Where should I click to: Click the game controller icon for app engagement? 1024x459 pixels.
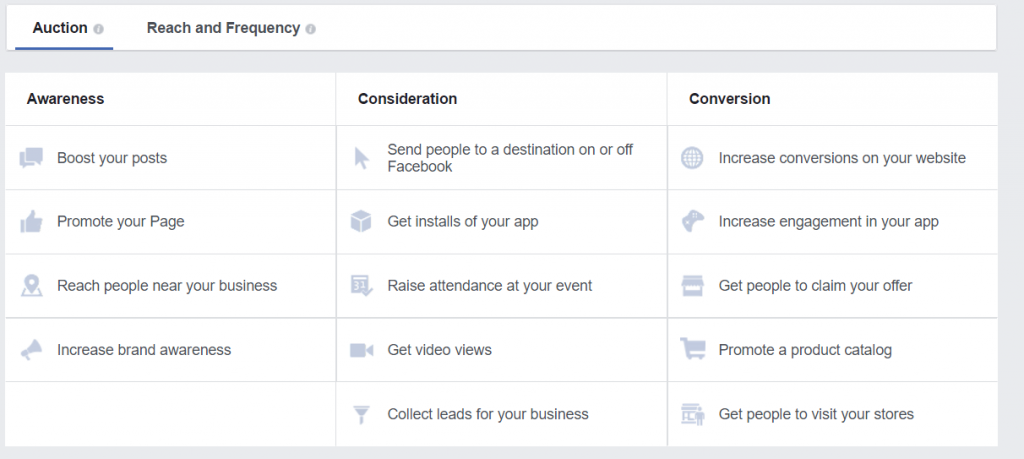[x=692, y=222]
